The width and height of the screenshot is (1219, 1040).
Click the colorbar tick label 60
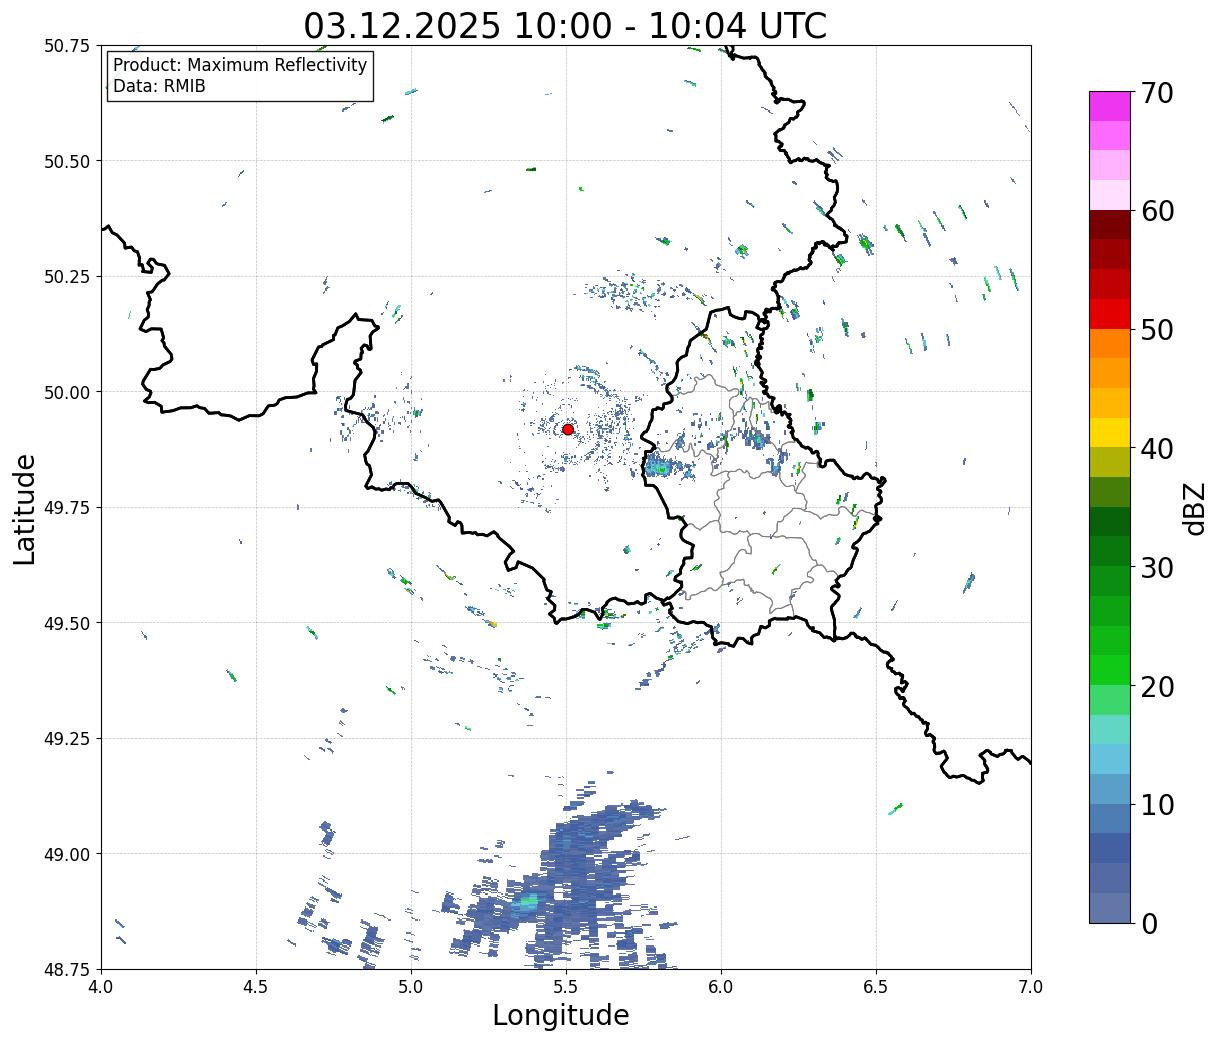point(1157,211)
